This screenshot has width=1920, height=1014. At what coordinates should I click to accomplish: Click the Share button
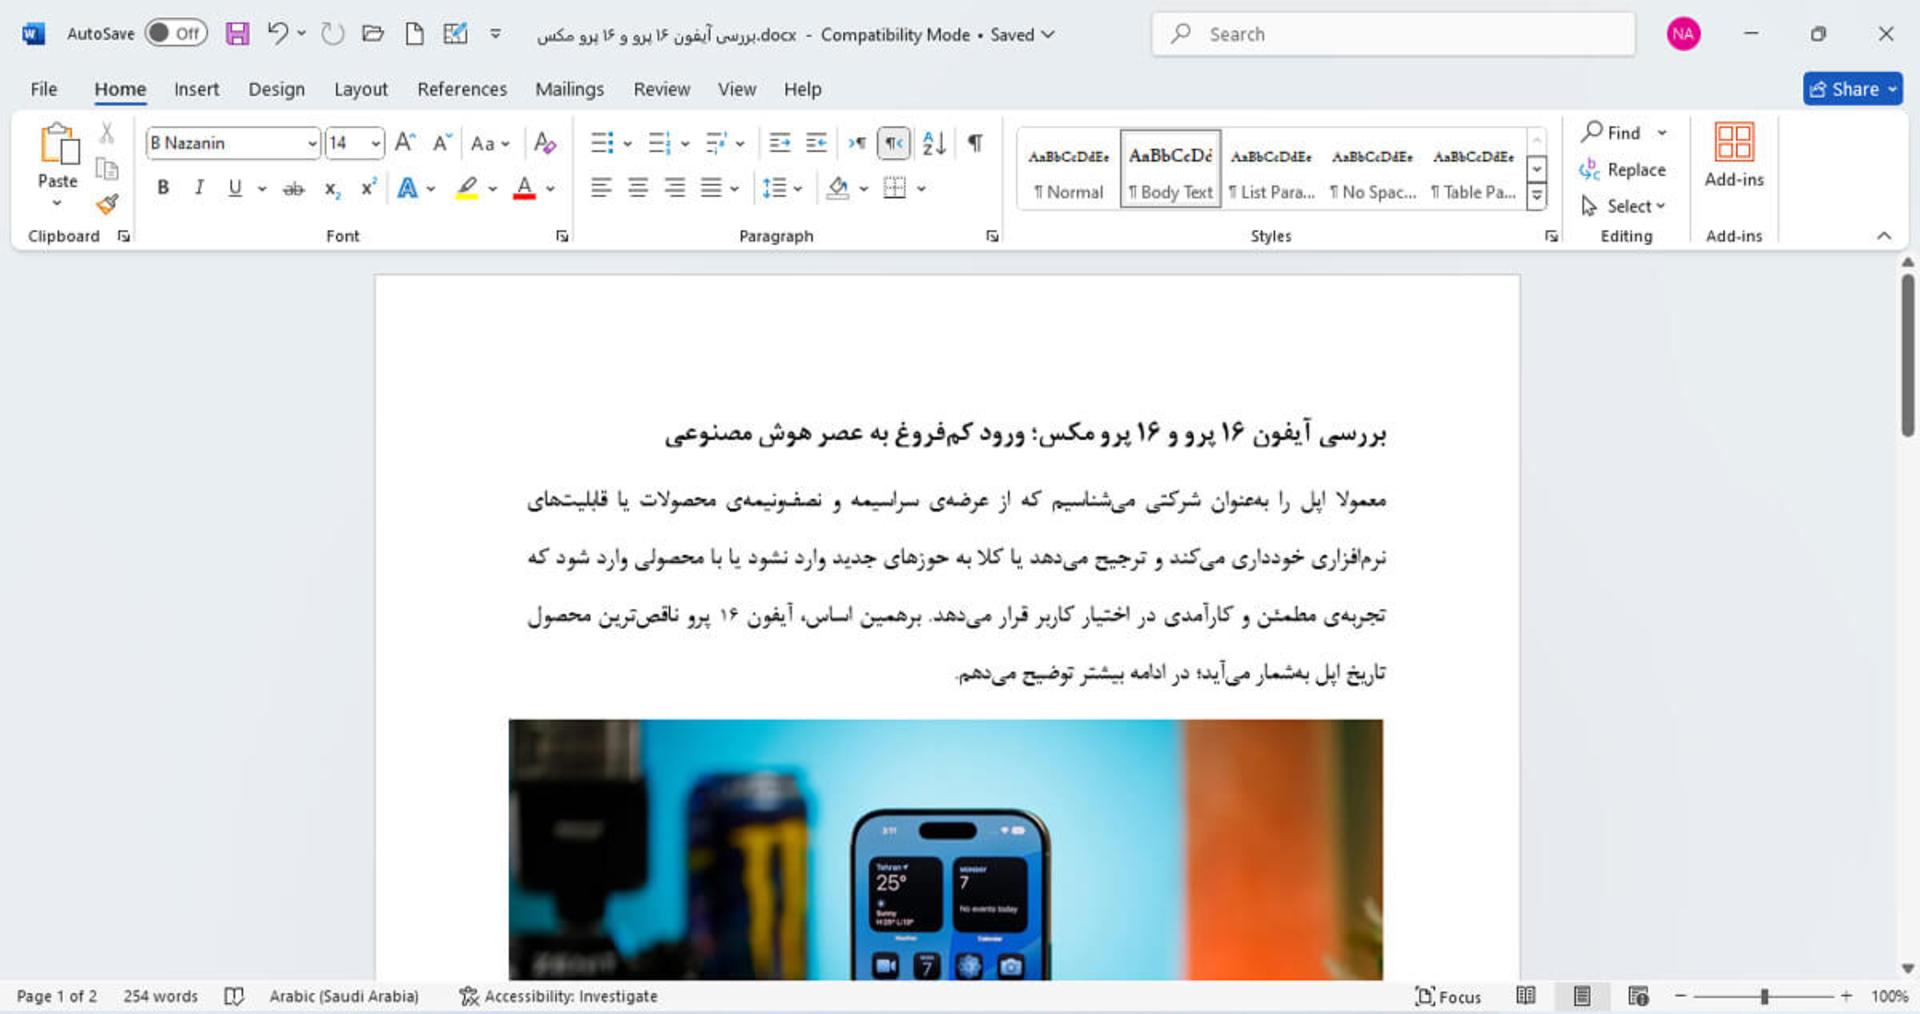pos(1852,89)
